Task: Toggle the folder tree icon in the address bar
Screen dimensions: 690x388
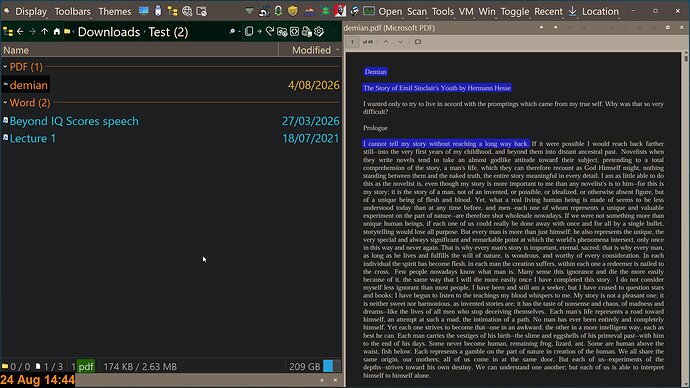Action: [7, 32]
